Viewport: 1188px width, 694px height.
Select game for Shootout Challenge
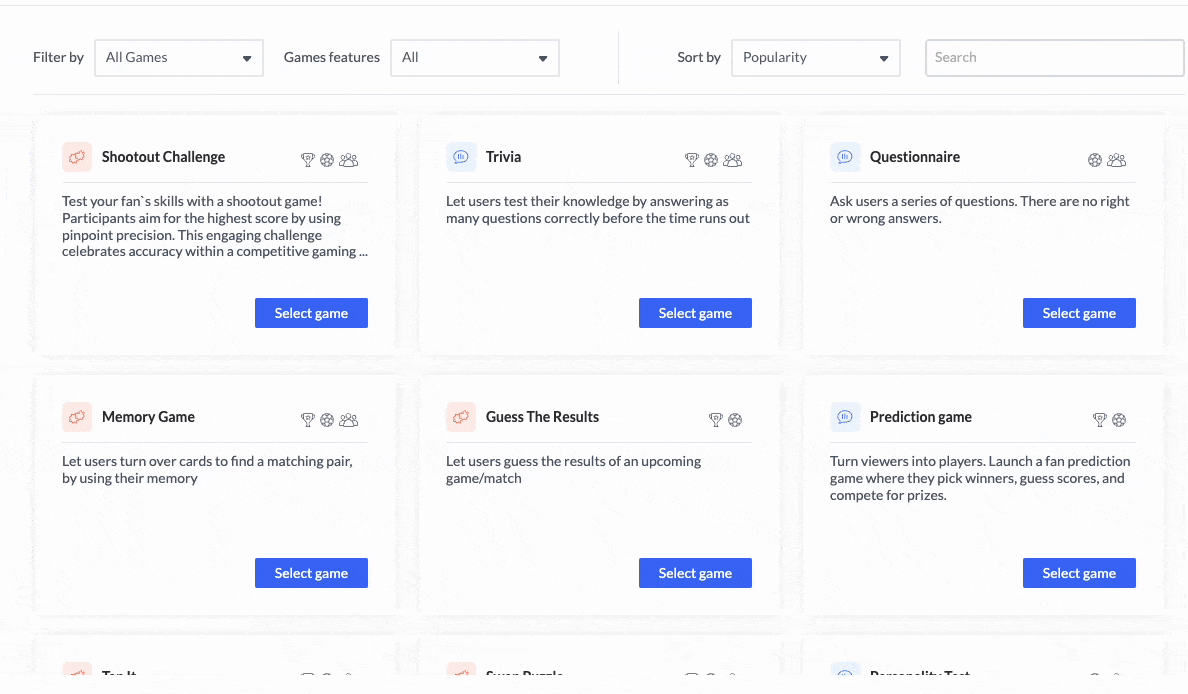tap(311, 313)
